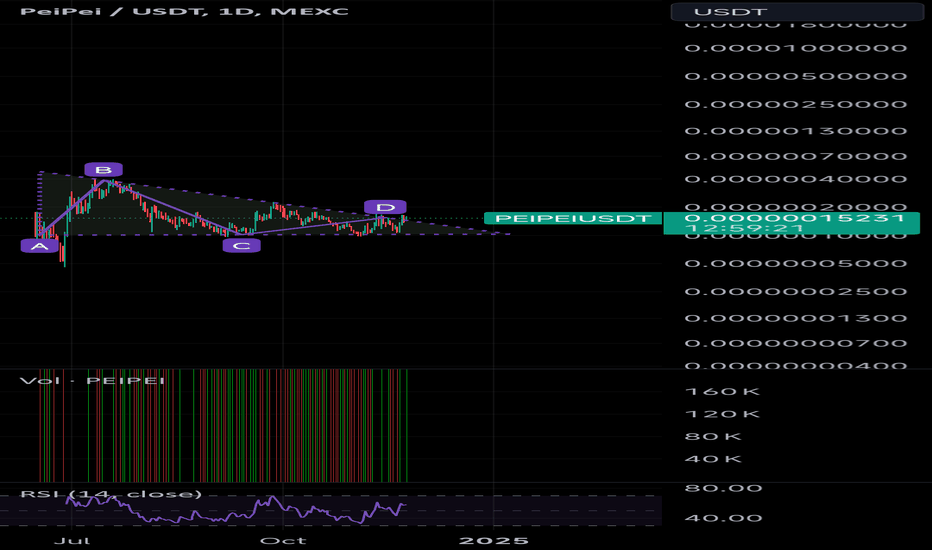932x550 pixels.
Task: Click the pattern point label D
Action: tap(385, 207)
